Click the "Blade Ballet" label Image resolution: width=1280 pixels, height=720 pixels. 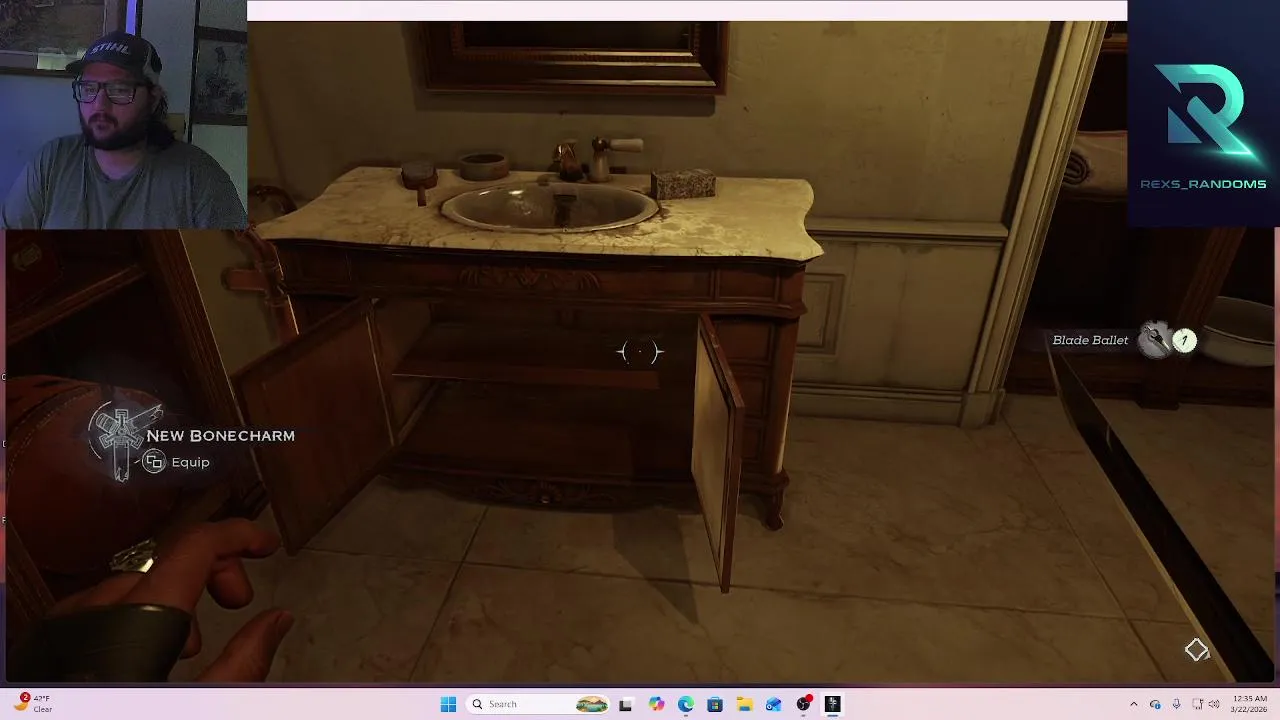pos(1090,340)
